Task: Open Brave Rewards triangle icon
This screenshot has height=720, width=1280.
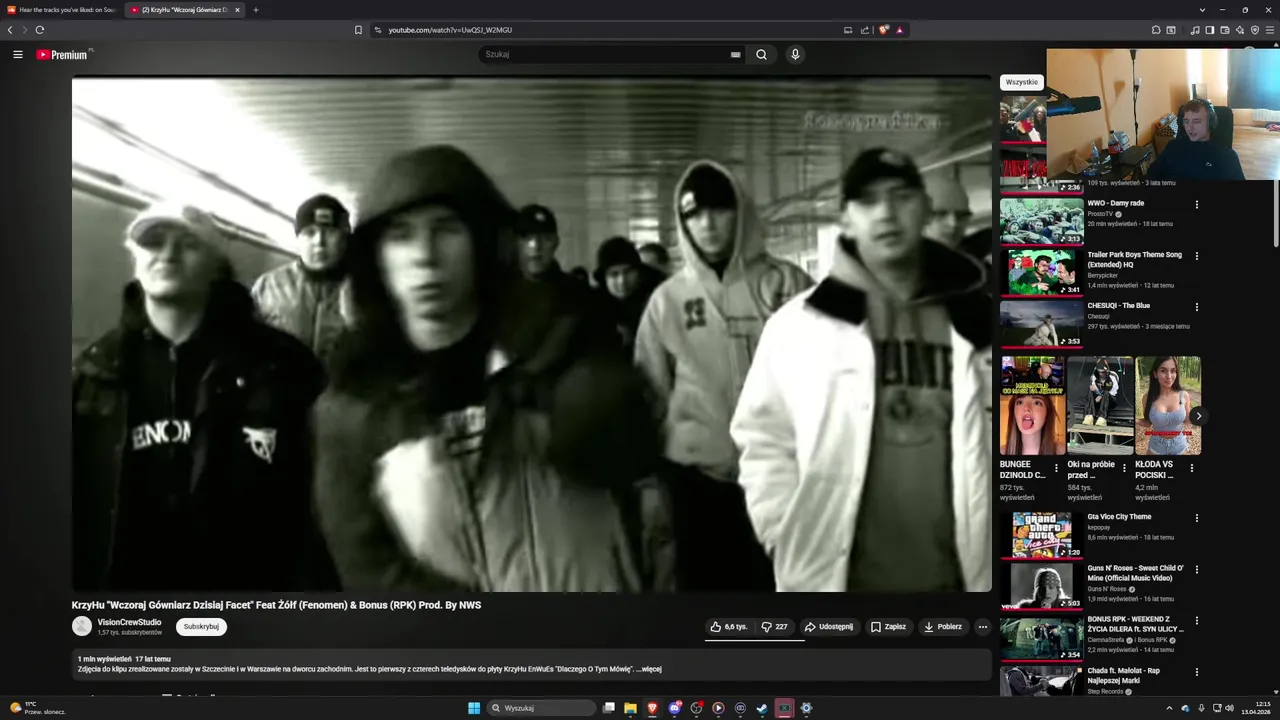Action: (899, 30)
